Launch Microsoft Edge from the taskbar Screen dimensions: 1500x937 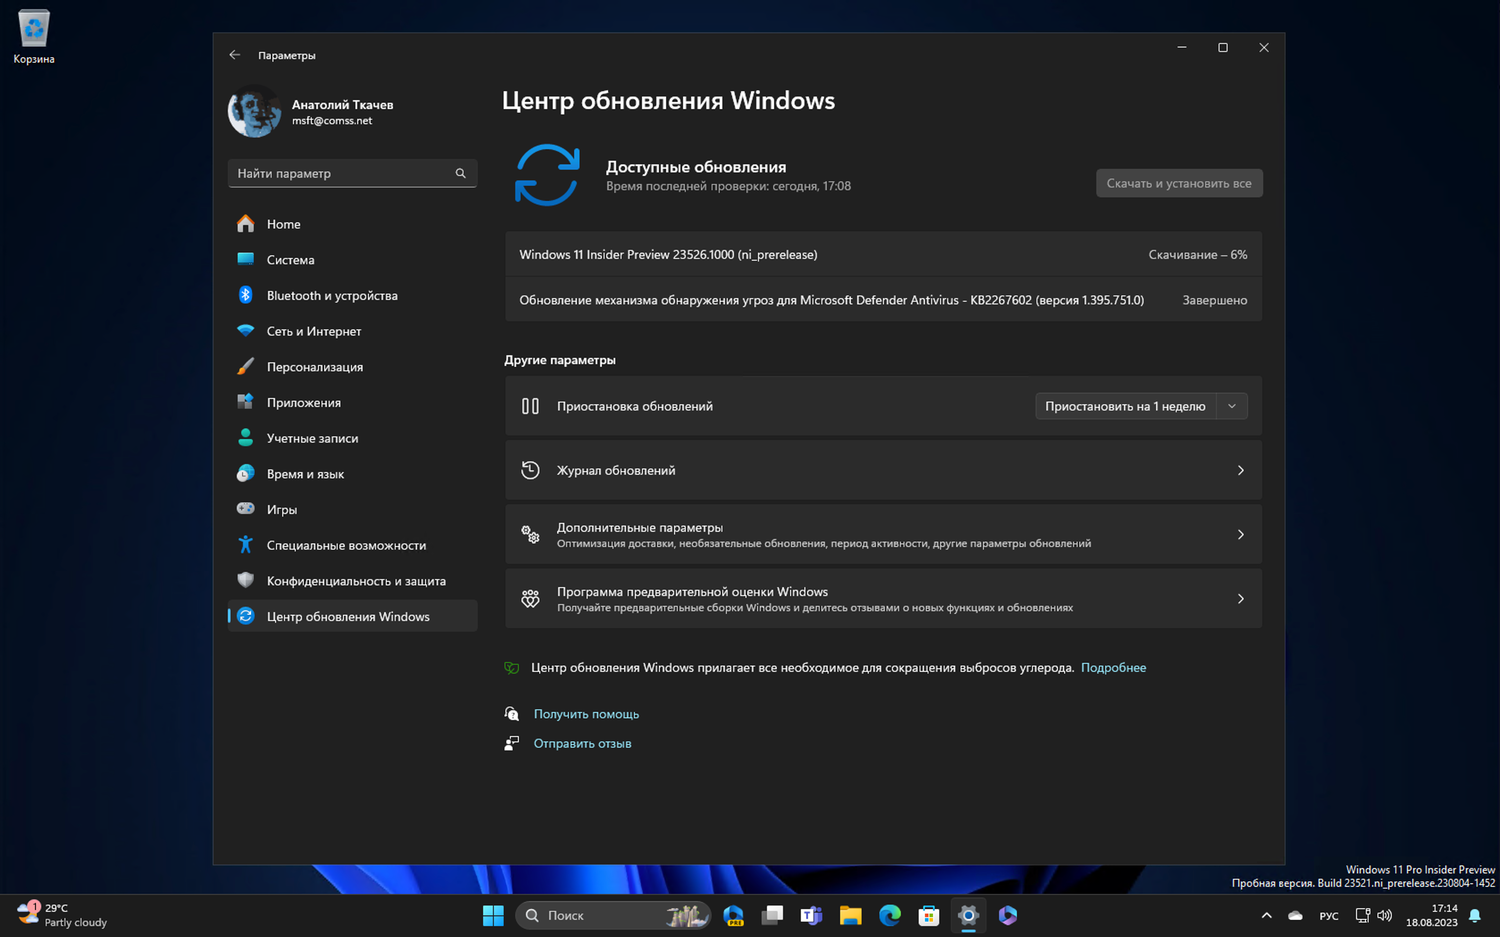(889, 915)
